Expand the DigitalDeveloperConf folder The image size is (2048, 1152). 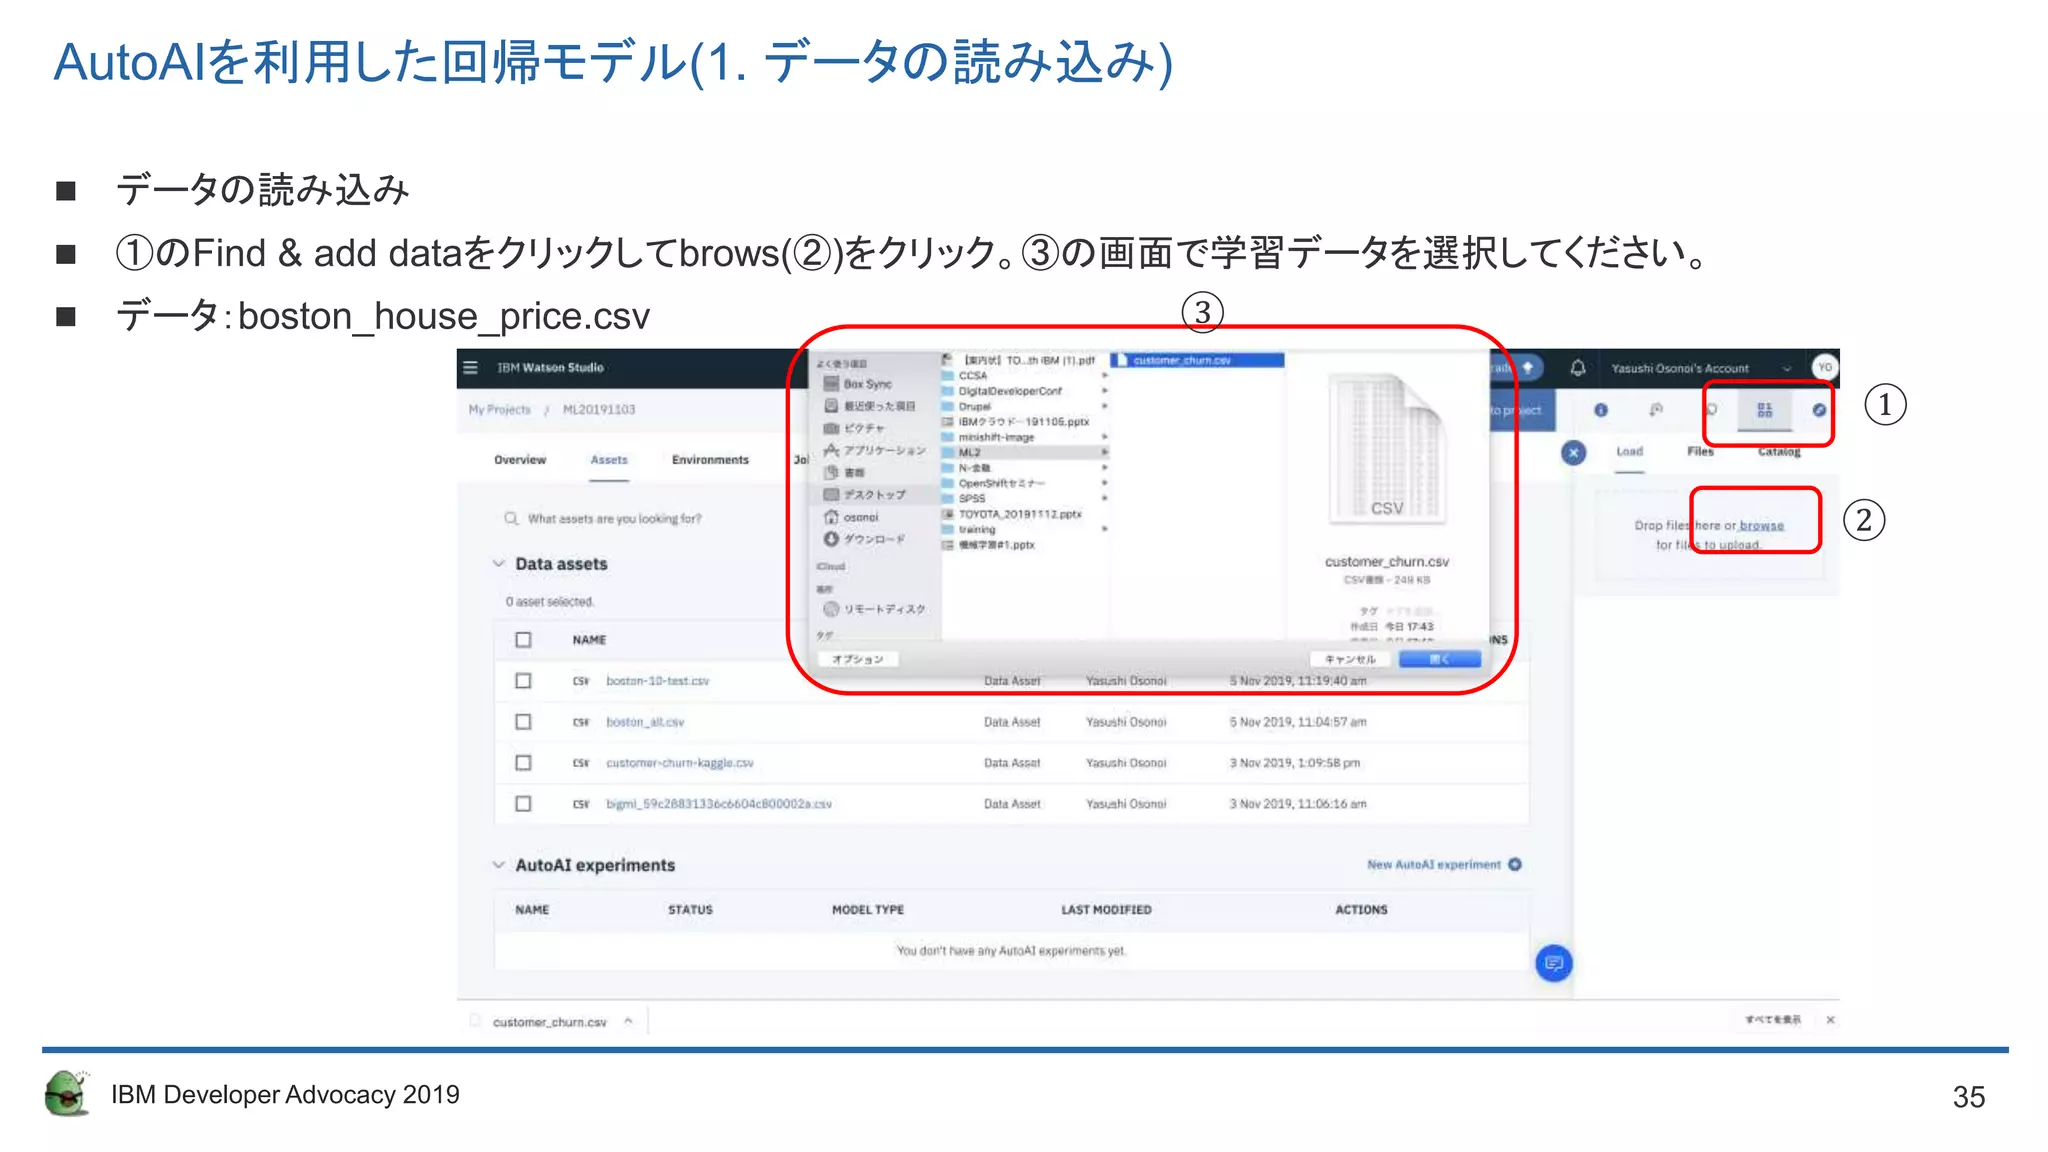1105,391
